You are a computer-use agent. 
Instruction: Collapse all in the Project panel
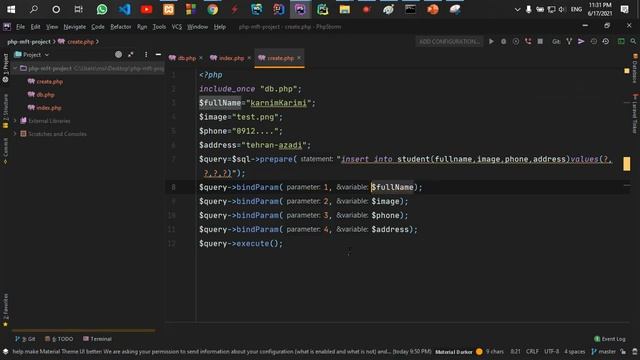coord(131,55)
